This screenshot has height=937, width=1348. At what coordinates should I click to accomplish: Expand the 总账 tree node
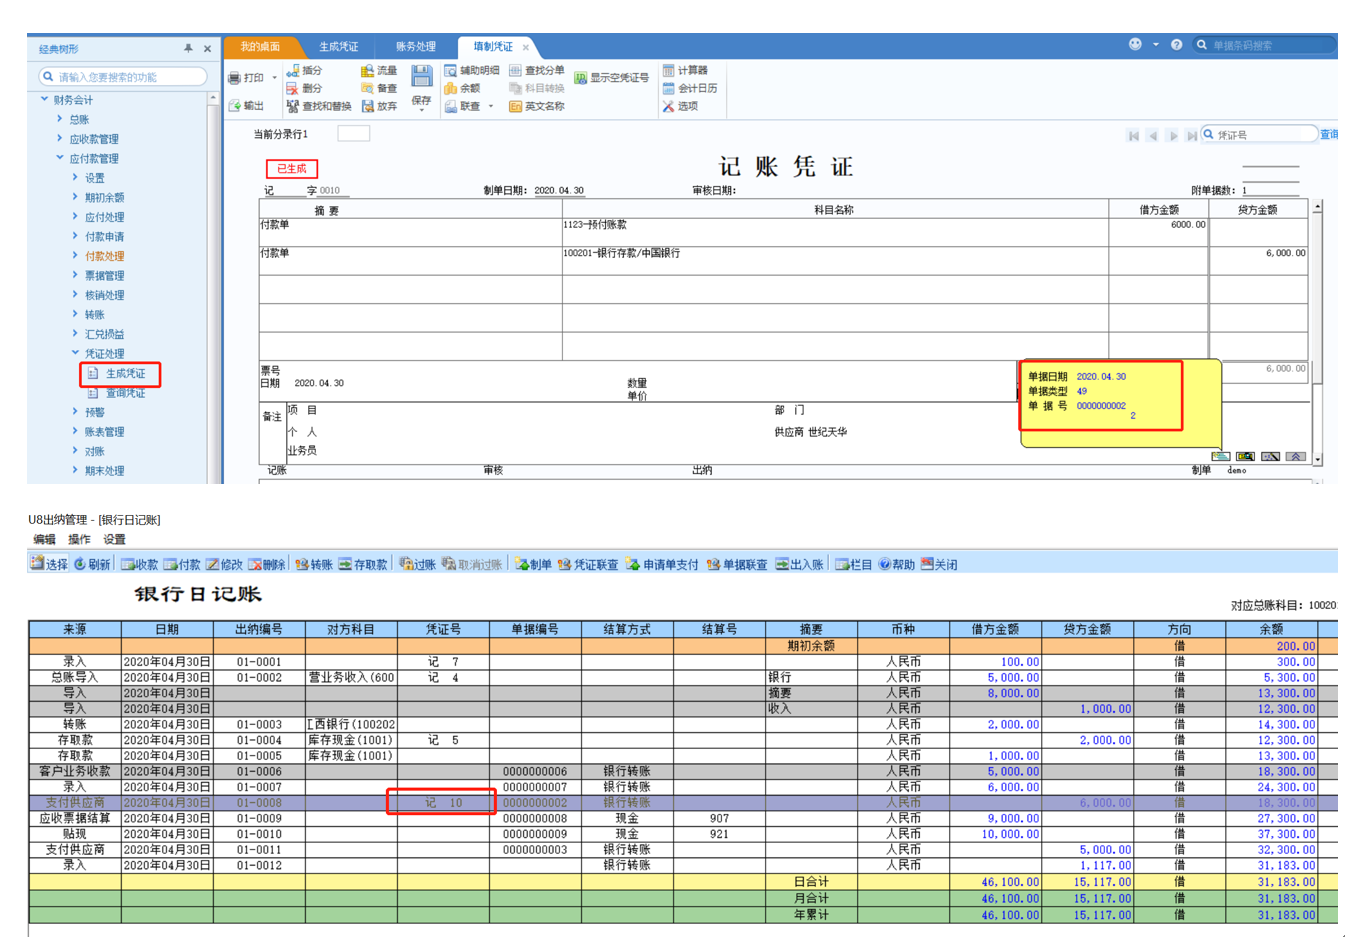coord(60,118)
